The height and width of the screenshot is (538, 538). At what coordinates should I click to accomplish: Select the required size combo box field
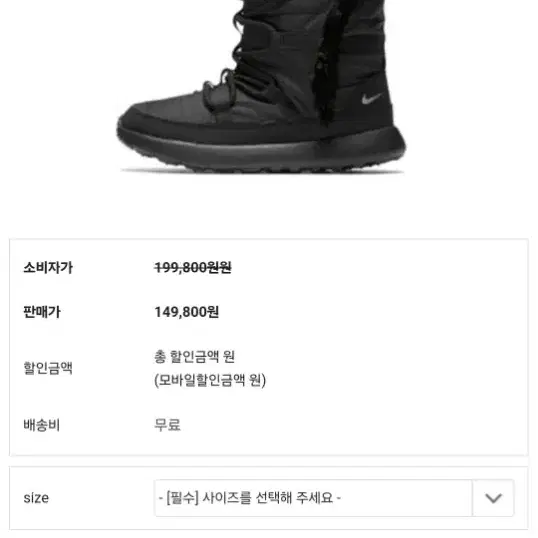point(334,498)
